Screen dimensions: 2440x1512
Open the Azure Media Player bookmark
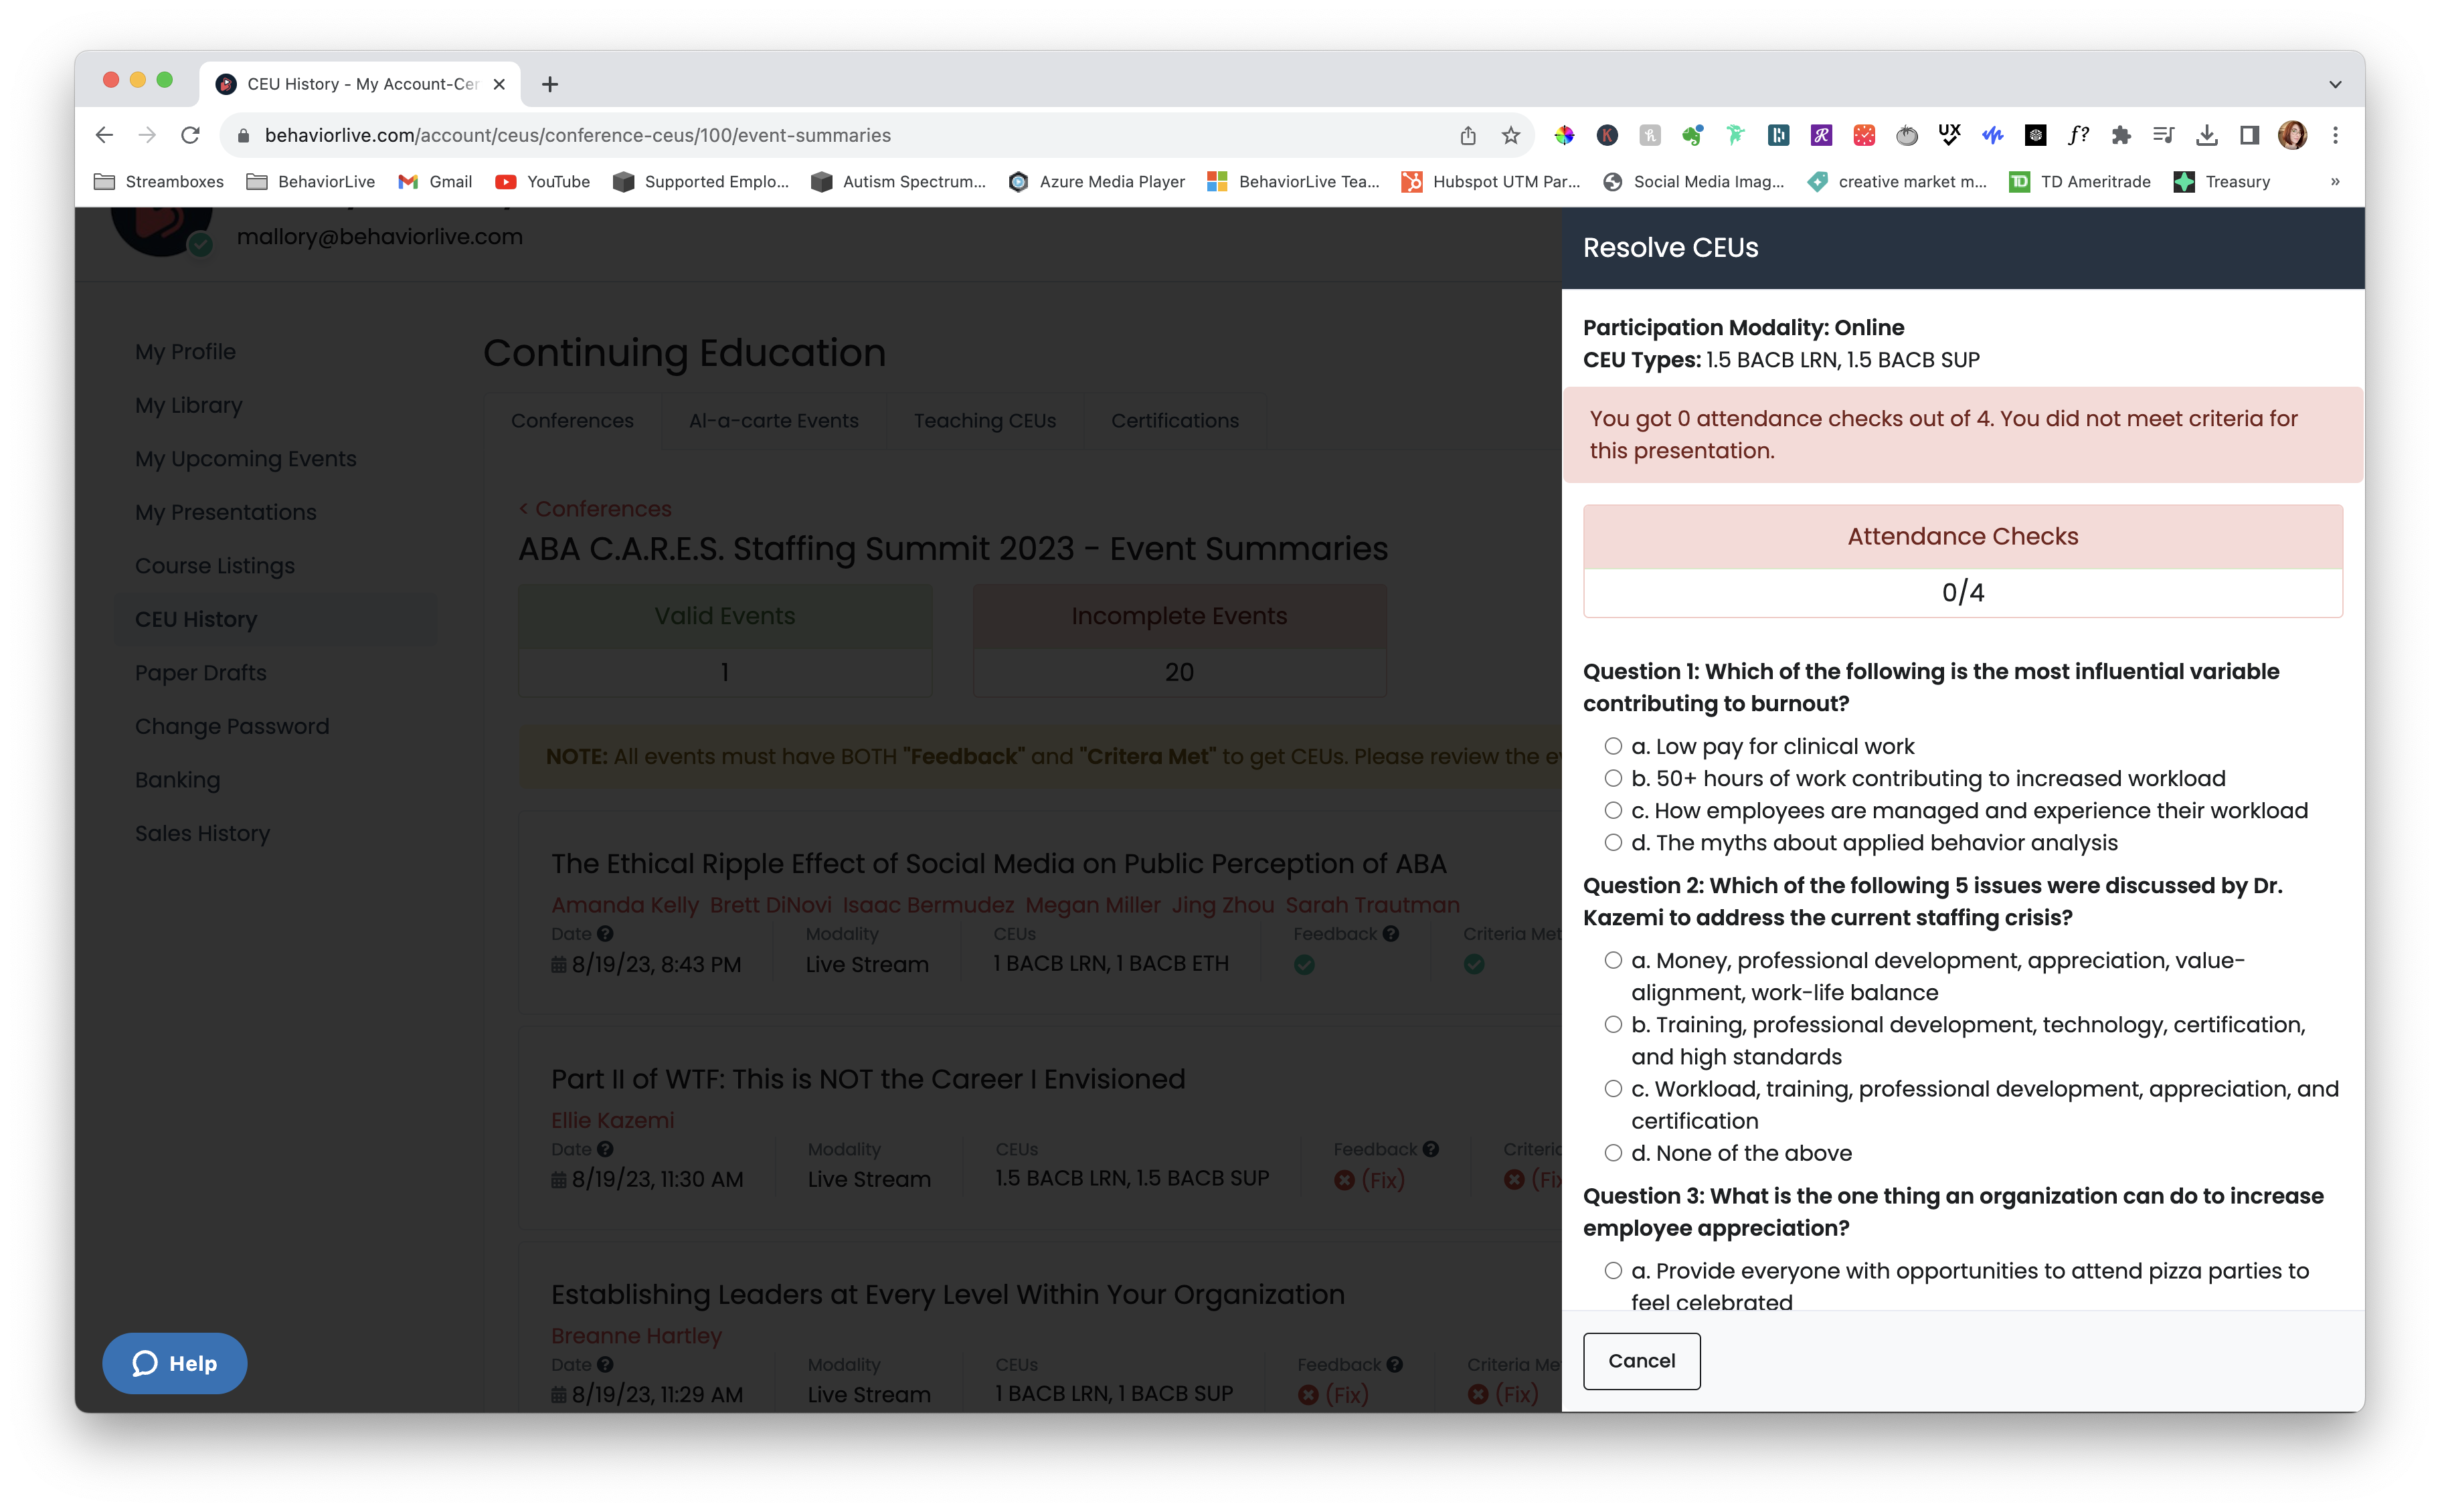point(1097,181)
